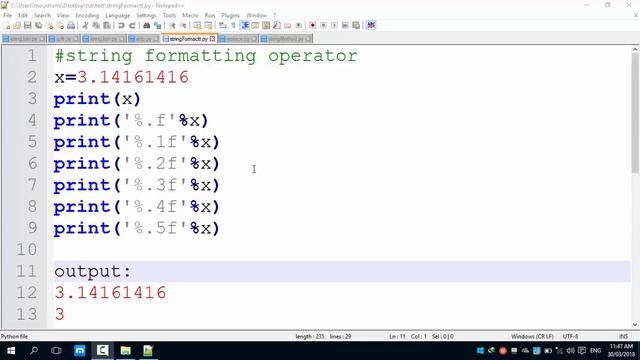Open File Explorer from the taskbar
The height and width of the screenshot is (360, 640).
[x=125, y=351]
